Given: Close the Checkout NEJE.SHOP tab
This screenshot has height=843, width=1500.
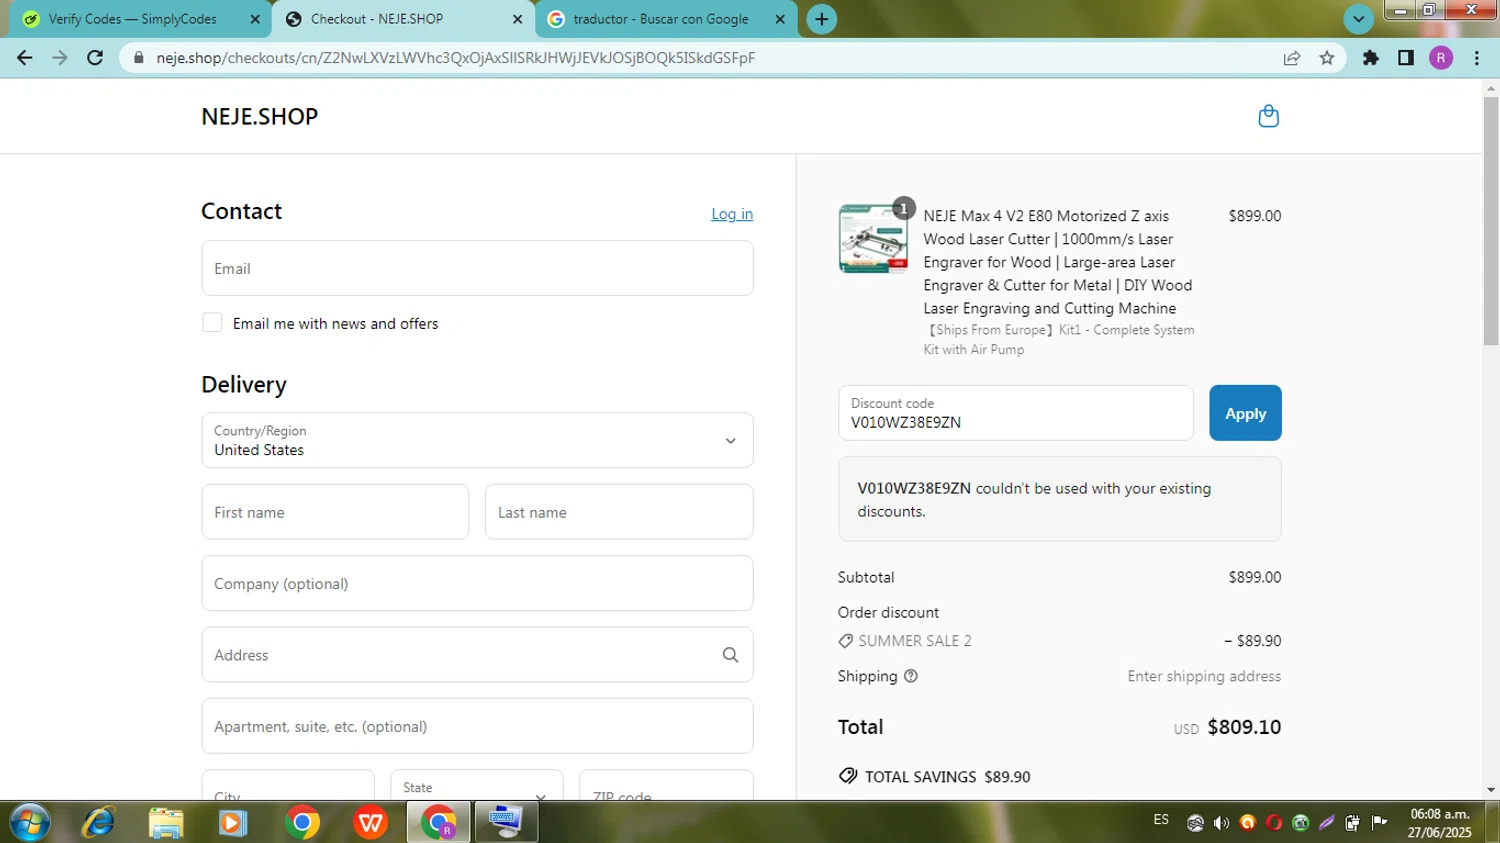Looking at the screenshot, I should click(517, 19).
